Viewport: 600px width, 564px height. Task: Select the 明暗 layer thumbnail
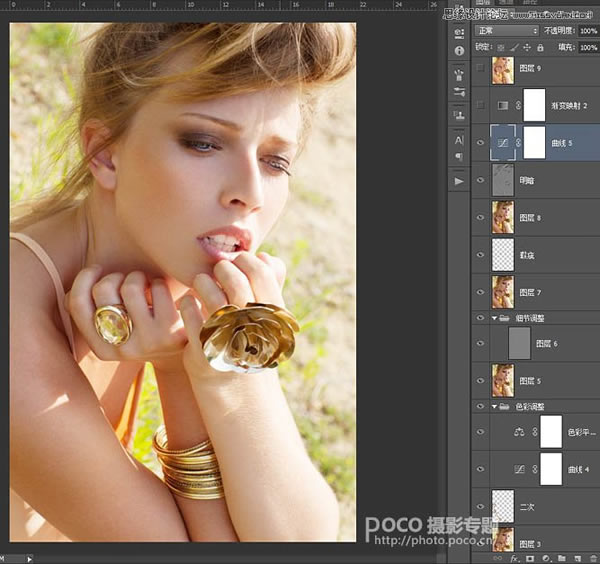coord(503,180)
